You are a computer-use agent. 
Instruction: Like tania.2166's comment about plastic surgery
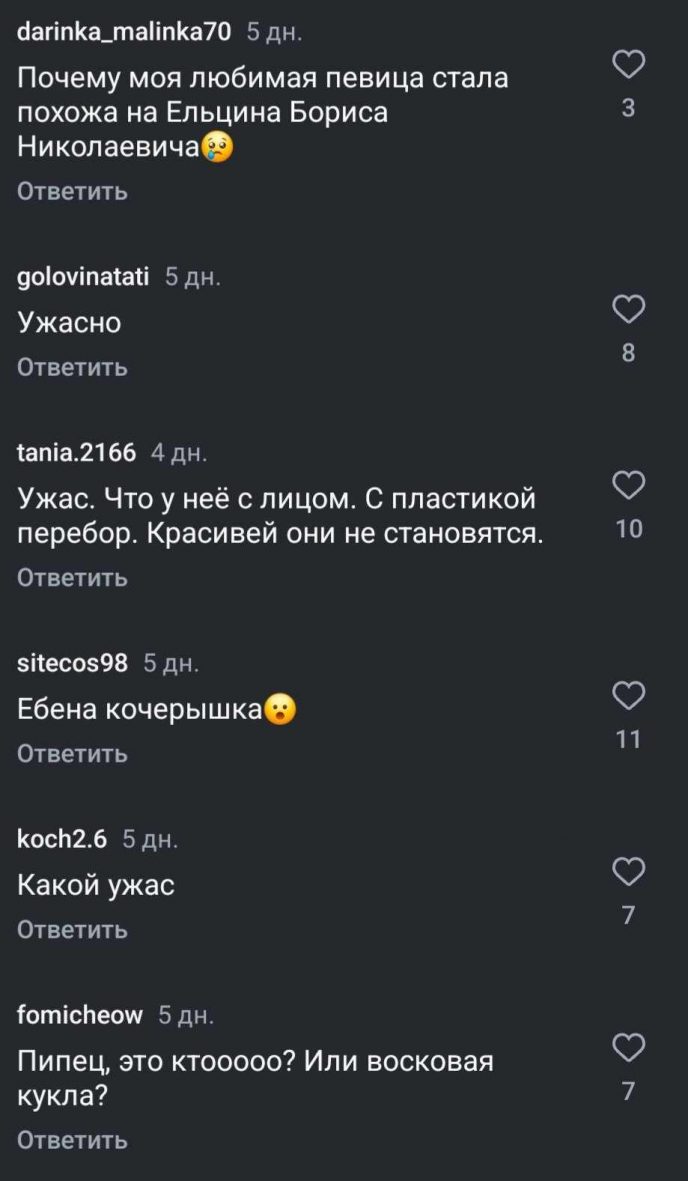(628, 486)
